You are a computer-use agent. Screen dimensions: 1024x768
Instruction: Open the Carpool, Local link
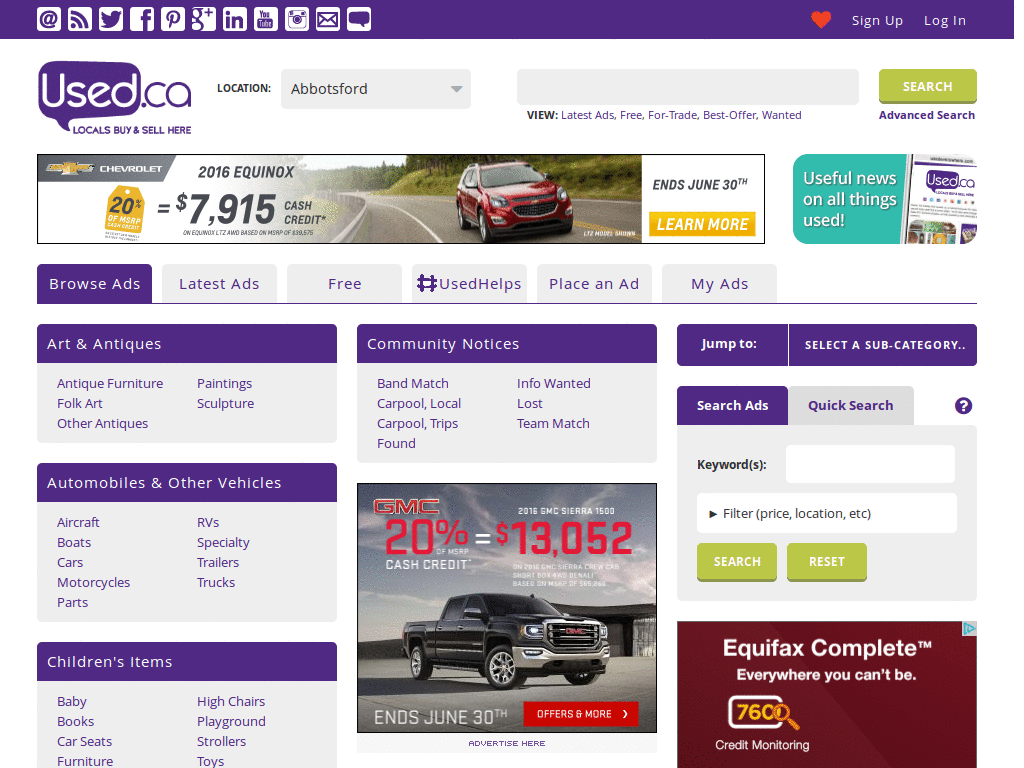[419, 404]
